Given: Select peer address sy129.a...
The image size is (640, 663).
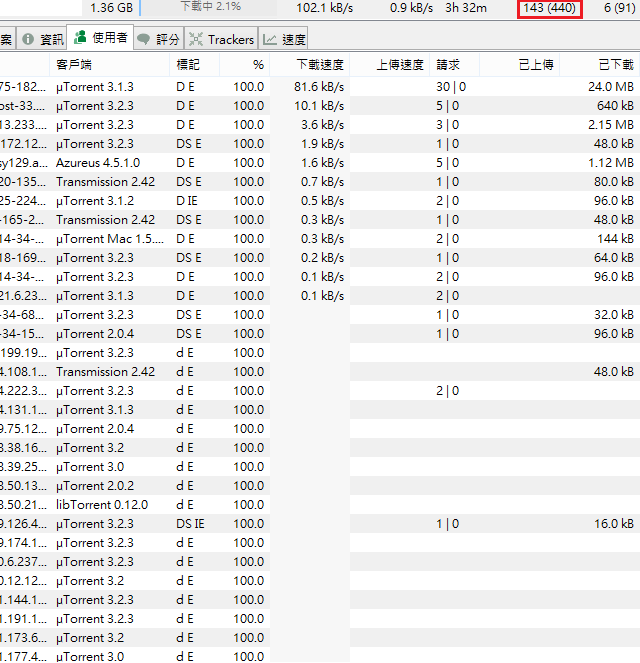Looking at the screenshot, I should coord(23,163).
